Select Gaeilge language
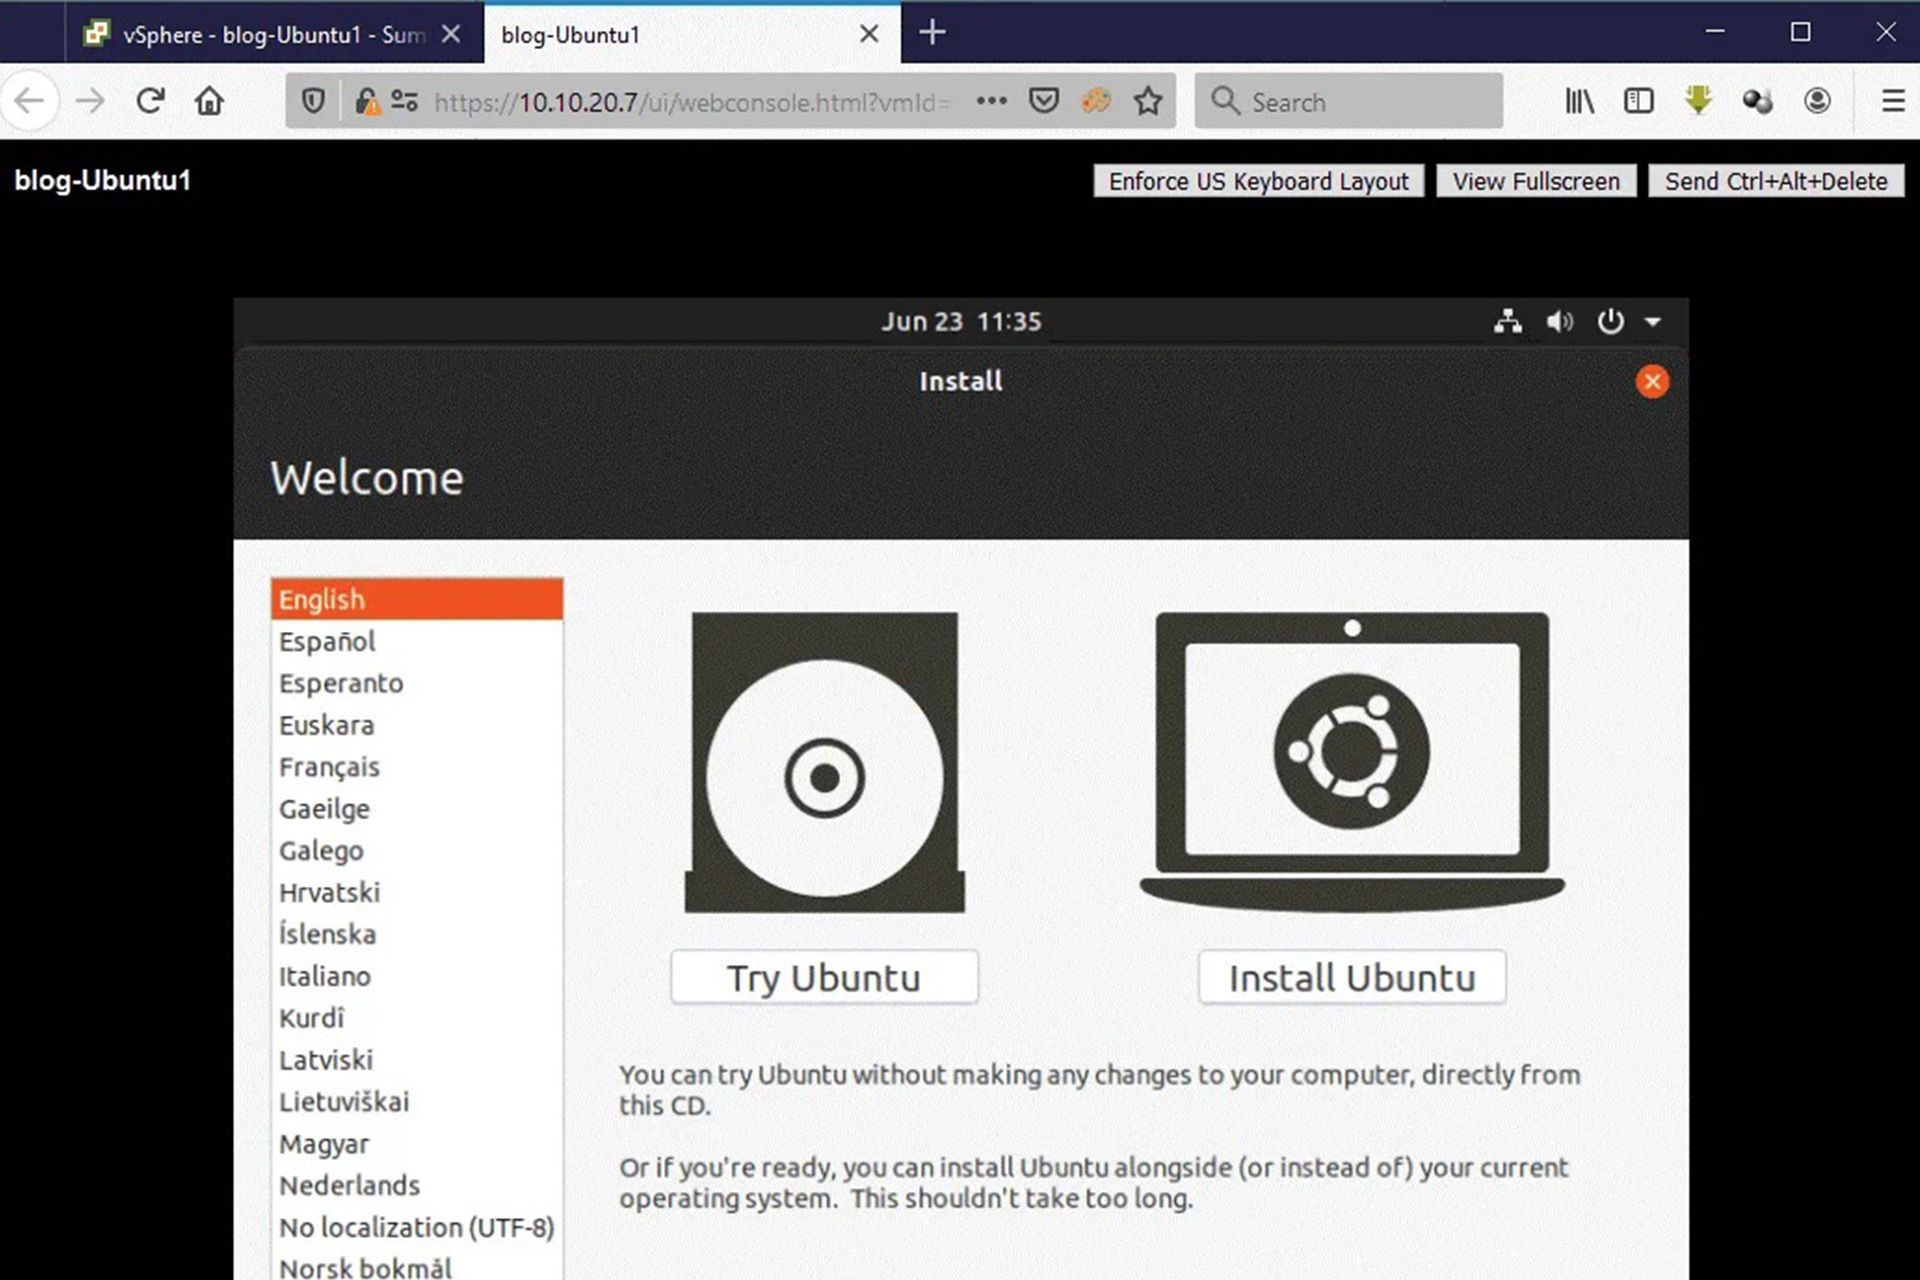 click(417, 808)
